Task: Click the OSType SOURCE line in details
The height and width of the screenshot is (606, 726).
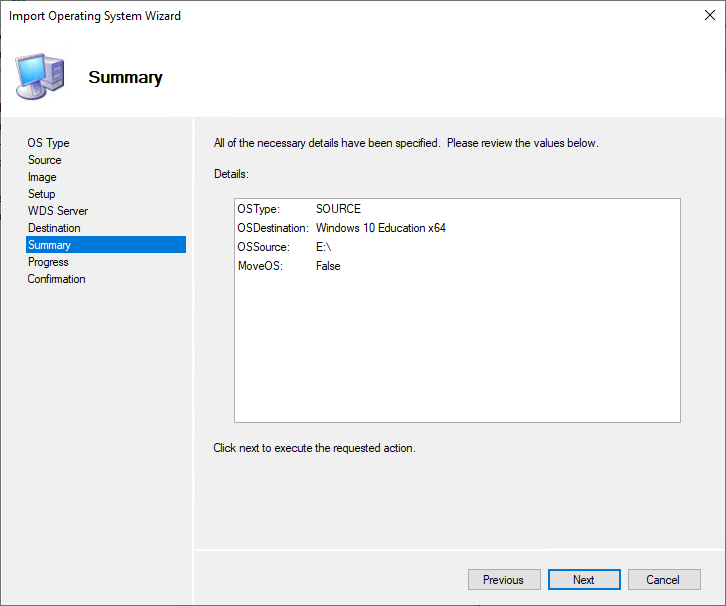Action: (x=300, y=209)
